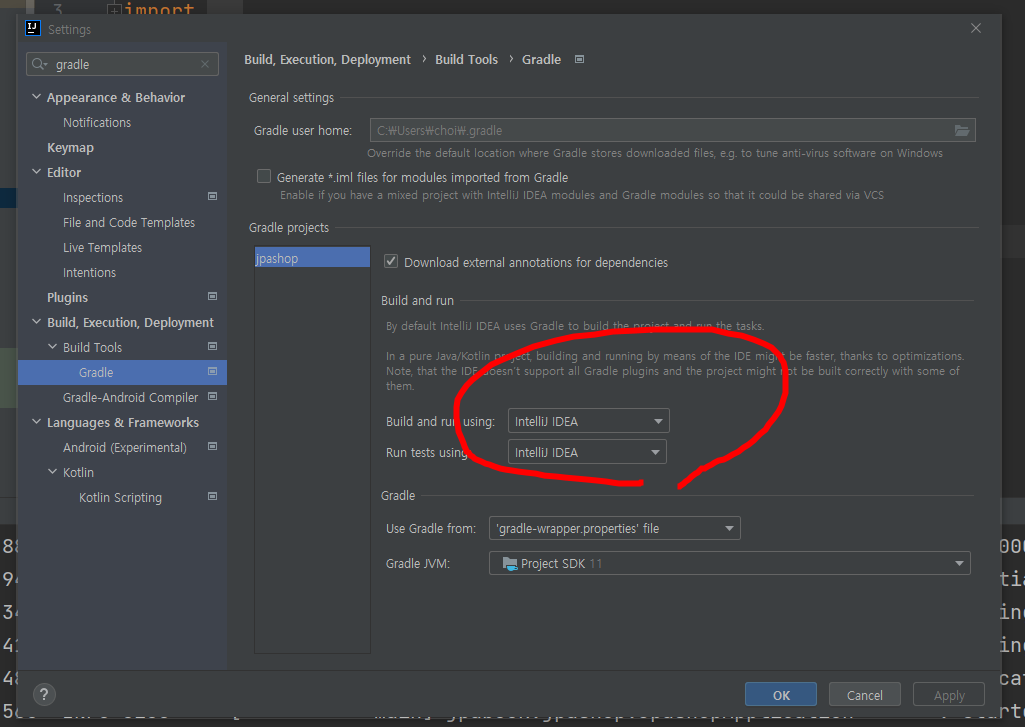
Task: Click the project-level icon on Kotlin Scripting row
Action: [x=212, y=496]
